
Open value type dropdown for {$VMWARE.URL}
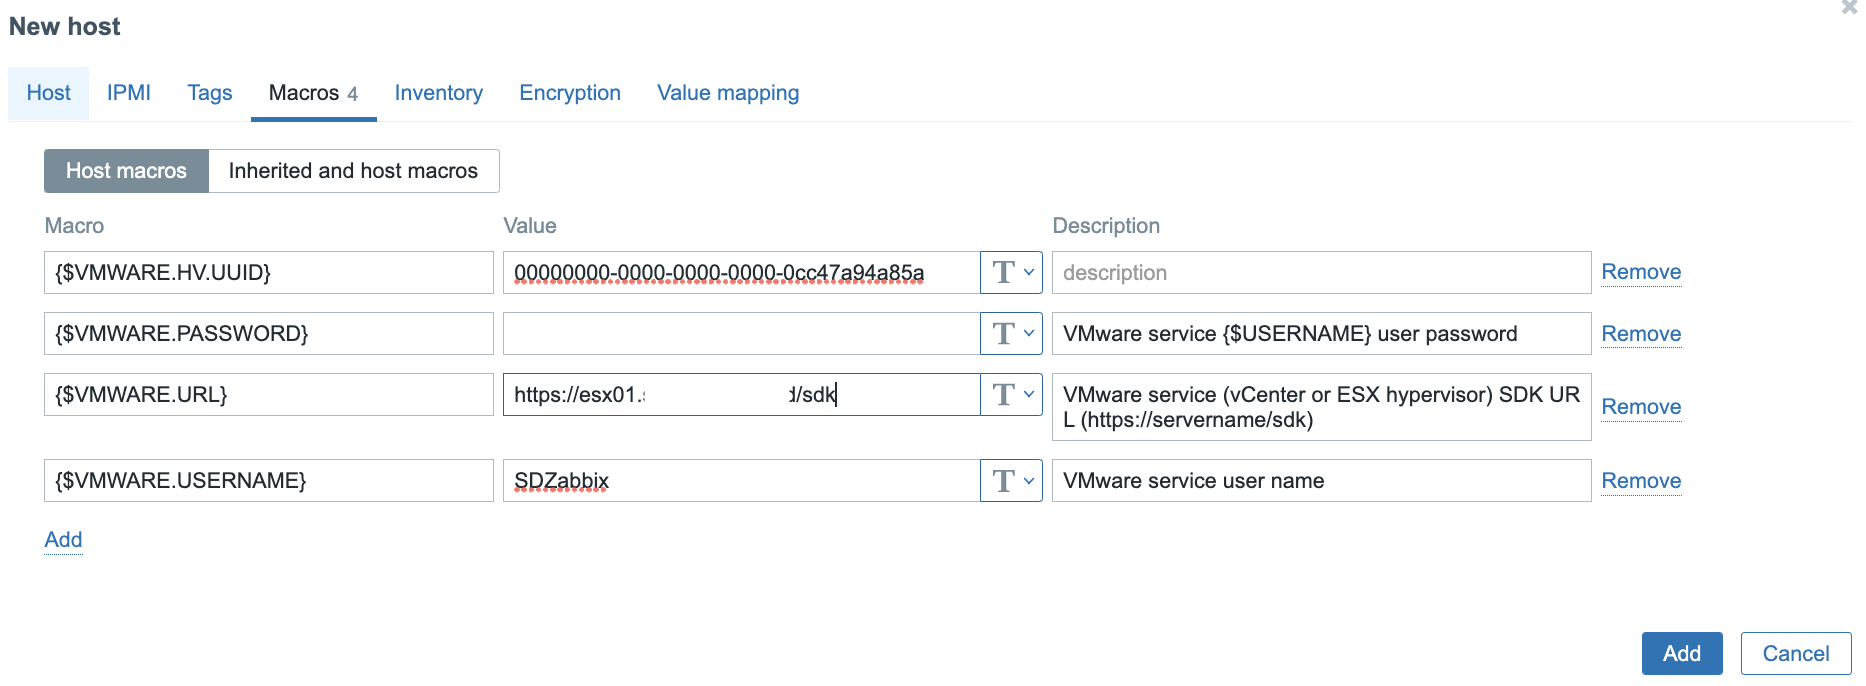tap(1011, 395)
